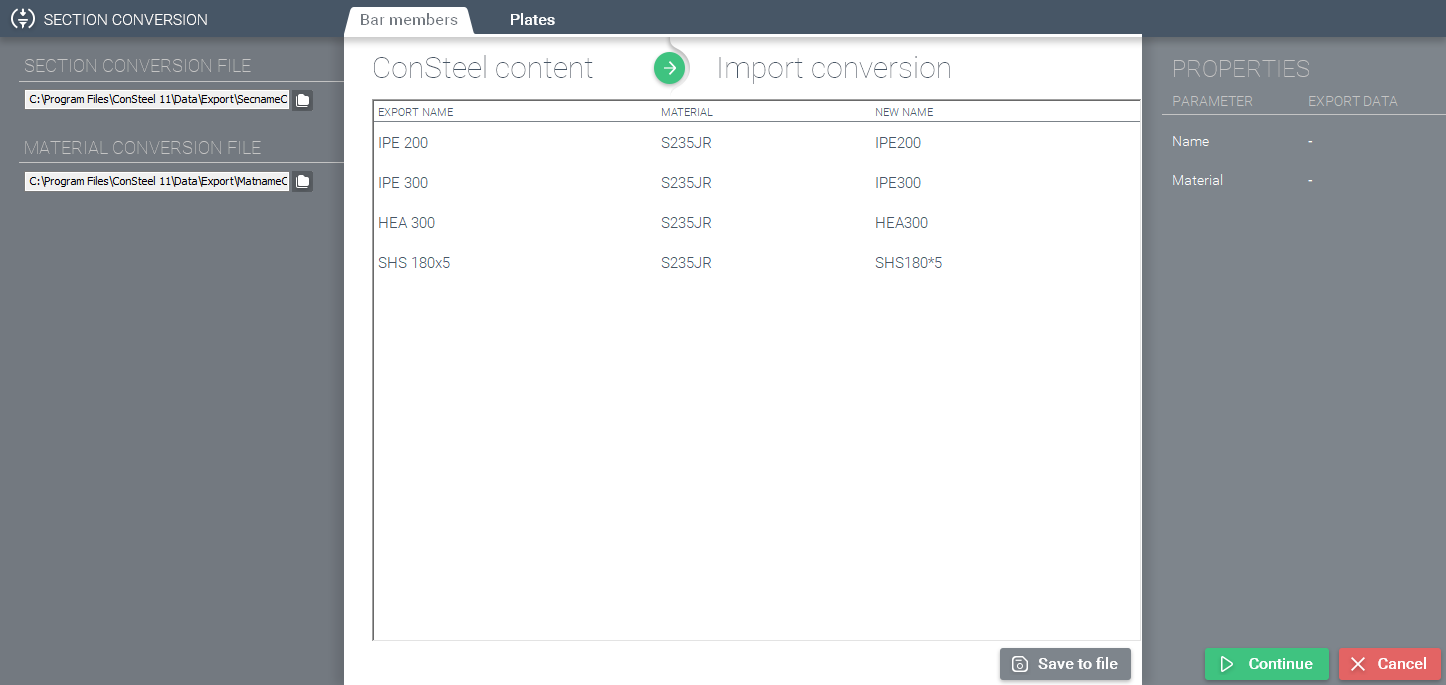Browse for material conversion file

[x=302, y=181]
